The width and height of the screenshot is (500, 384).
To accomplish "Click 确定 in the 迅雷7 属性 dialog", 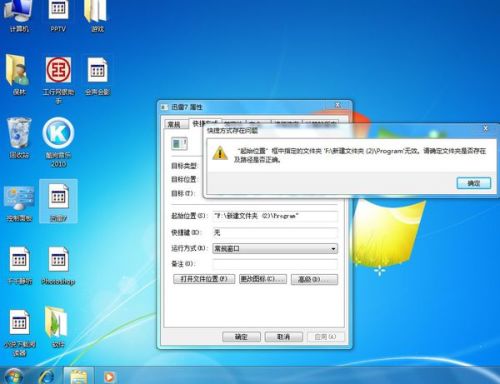I will coord(241,337).
